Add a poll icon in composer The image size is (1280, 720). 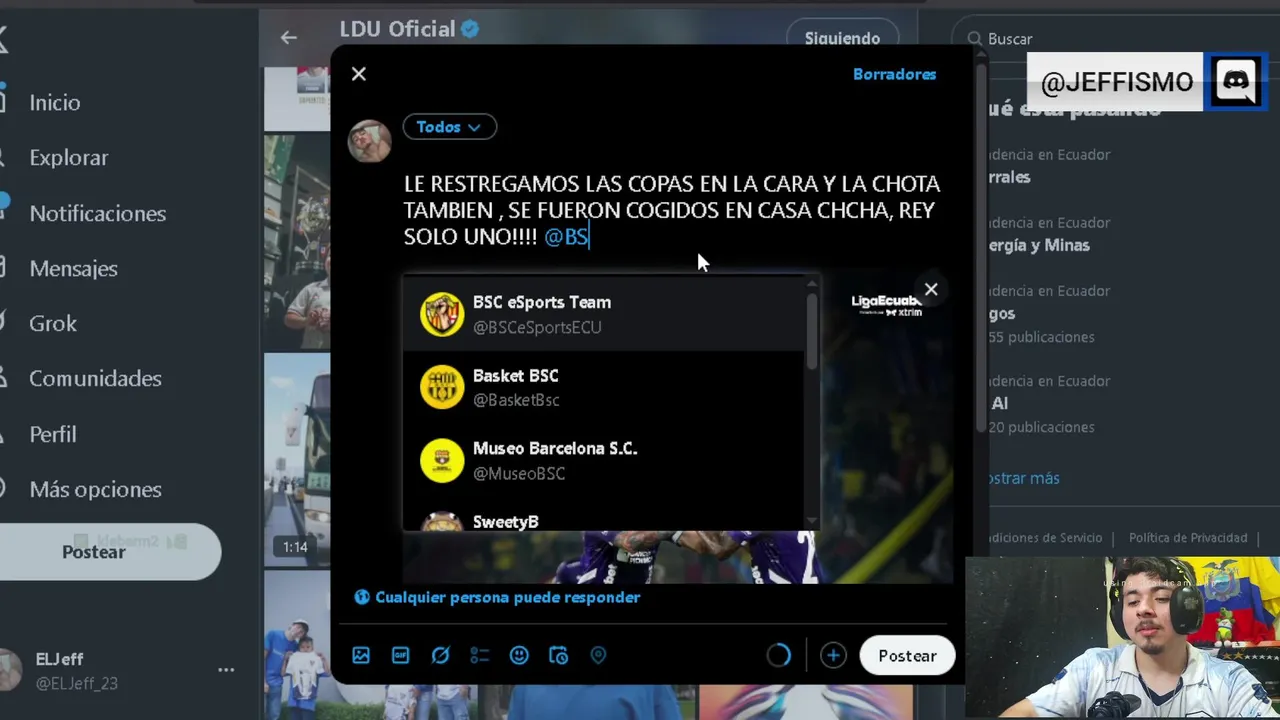pyautogui.click(x=480, y=655)
